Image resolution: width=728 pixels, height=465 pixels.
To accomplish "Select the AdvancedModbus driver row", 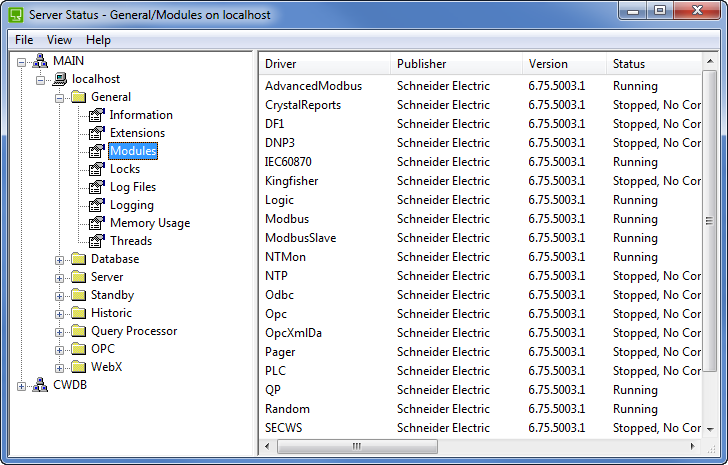I will tap(480, 86).
